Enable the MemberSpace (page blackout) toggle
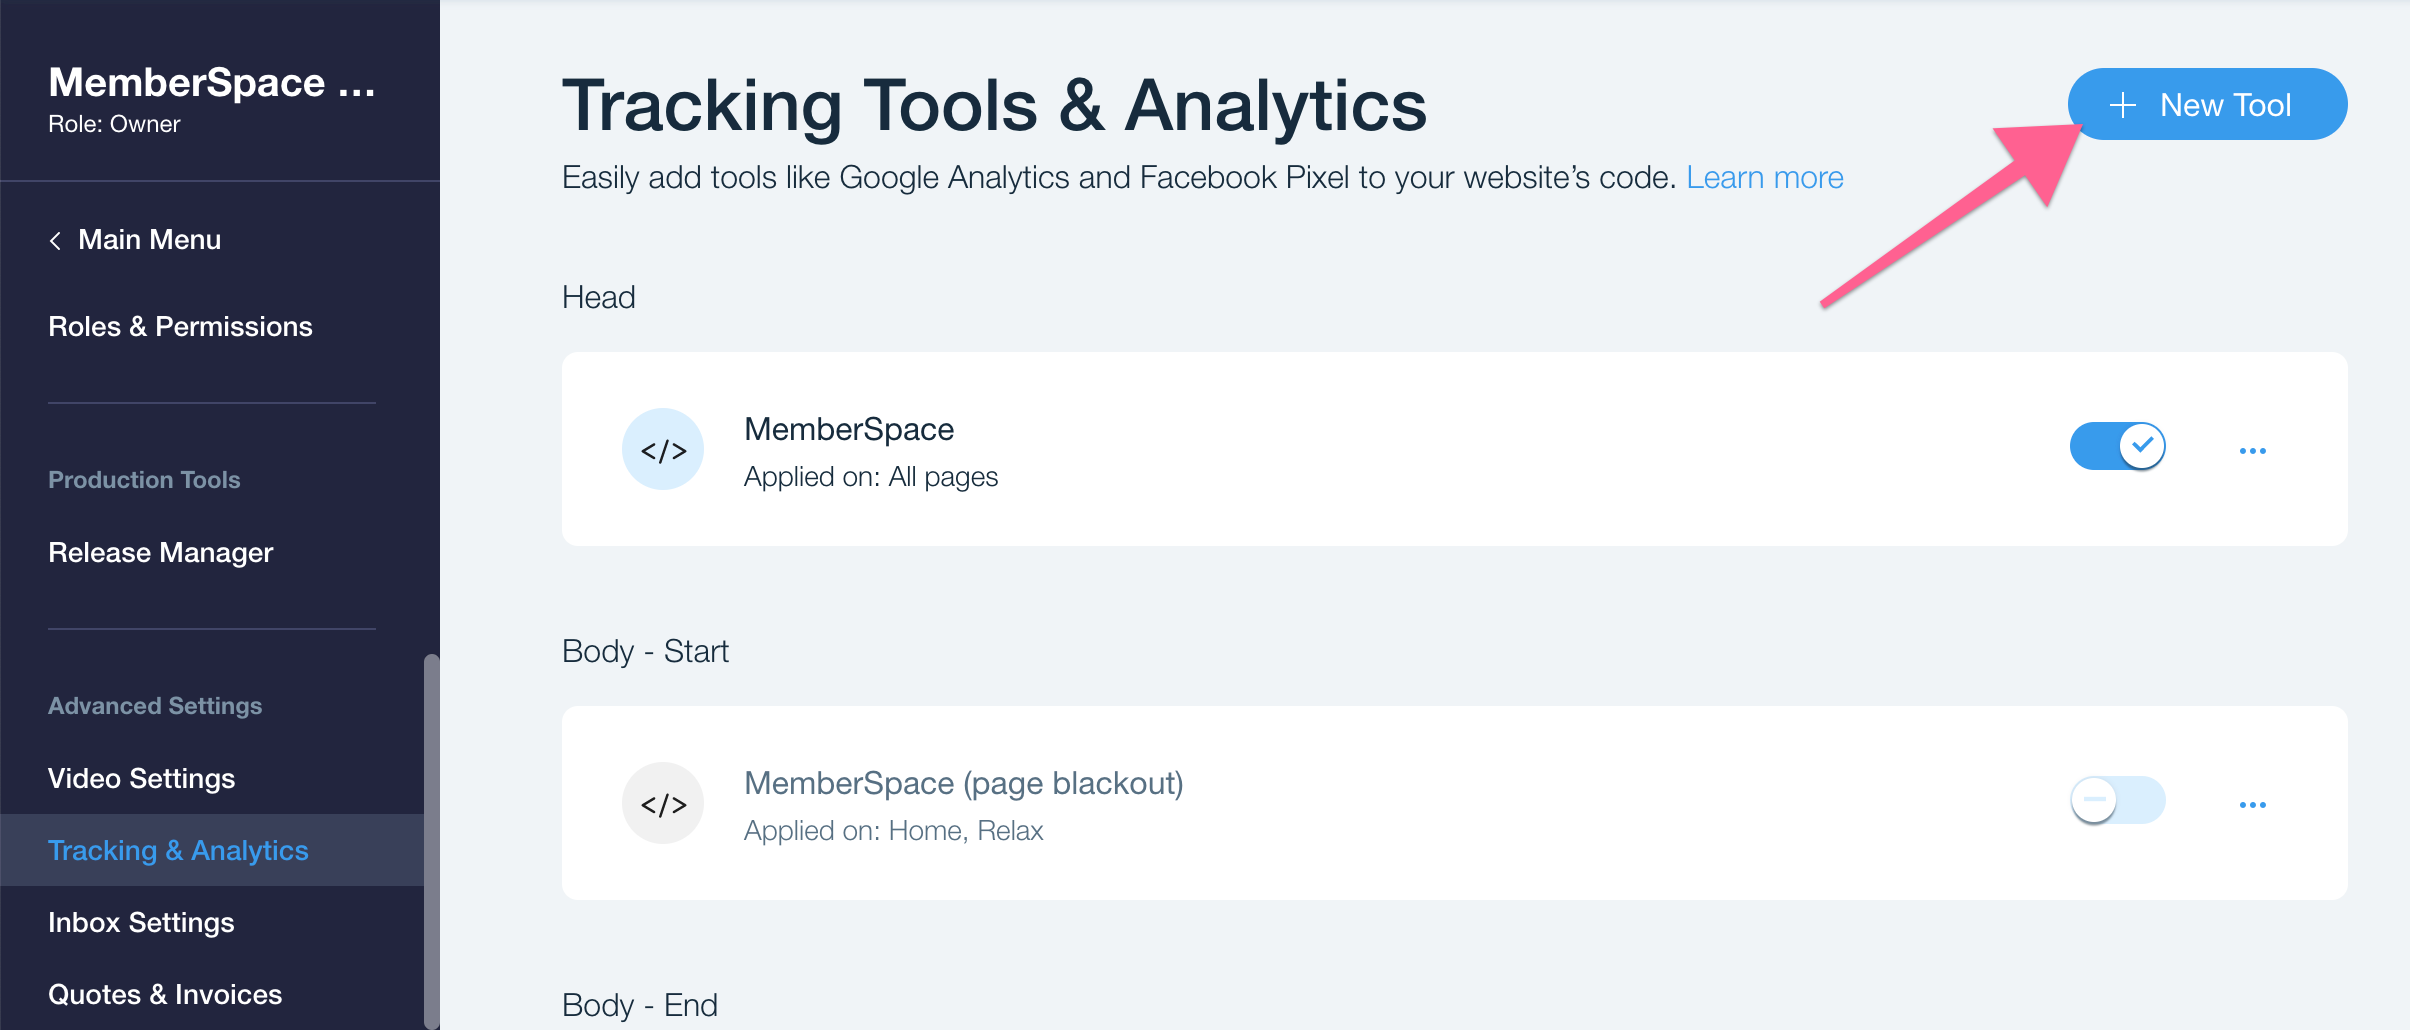 [x=2117, y=800]
